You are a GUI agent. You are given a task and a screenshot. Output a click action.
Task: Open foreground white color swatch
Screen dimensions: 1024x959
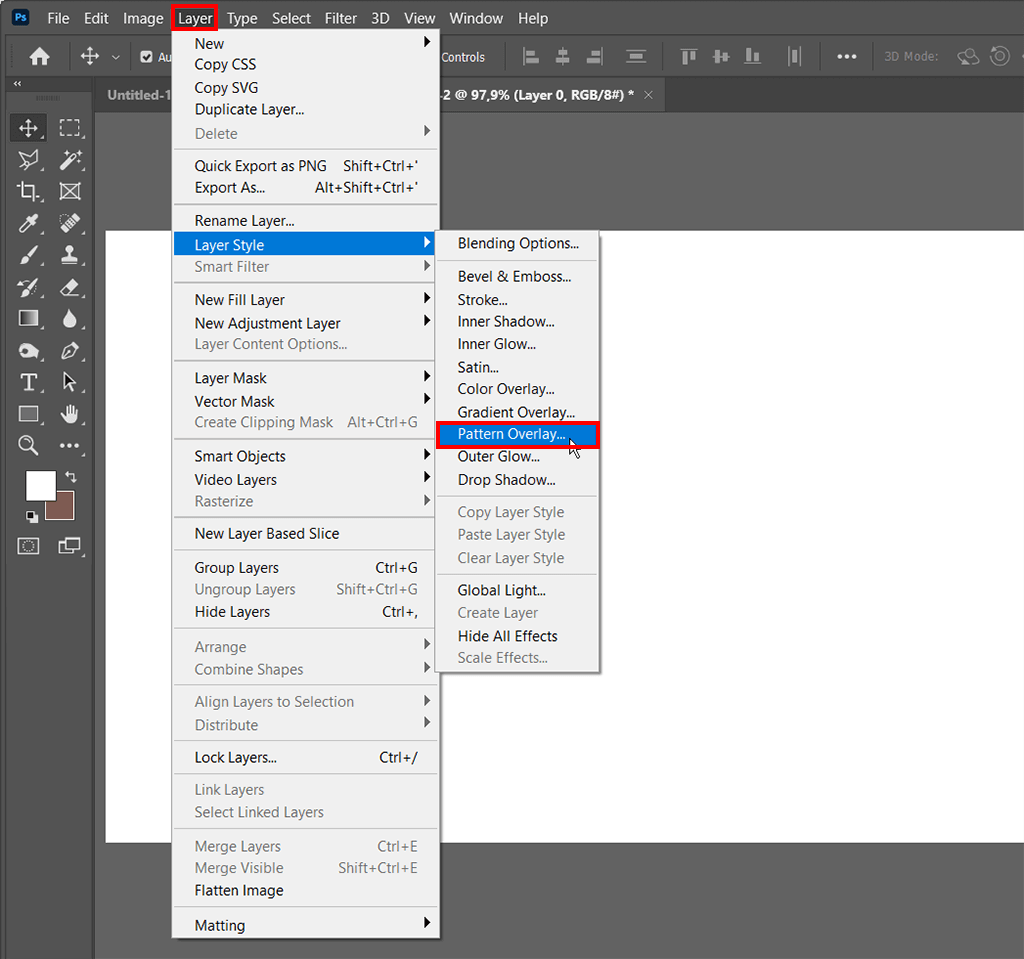38,484
